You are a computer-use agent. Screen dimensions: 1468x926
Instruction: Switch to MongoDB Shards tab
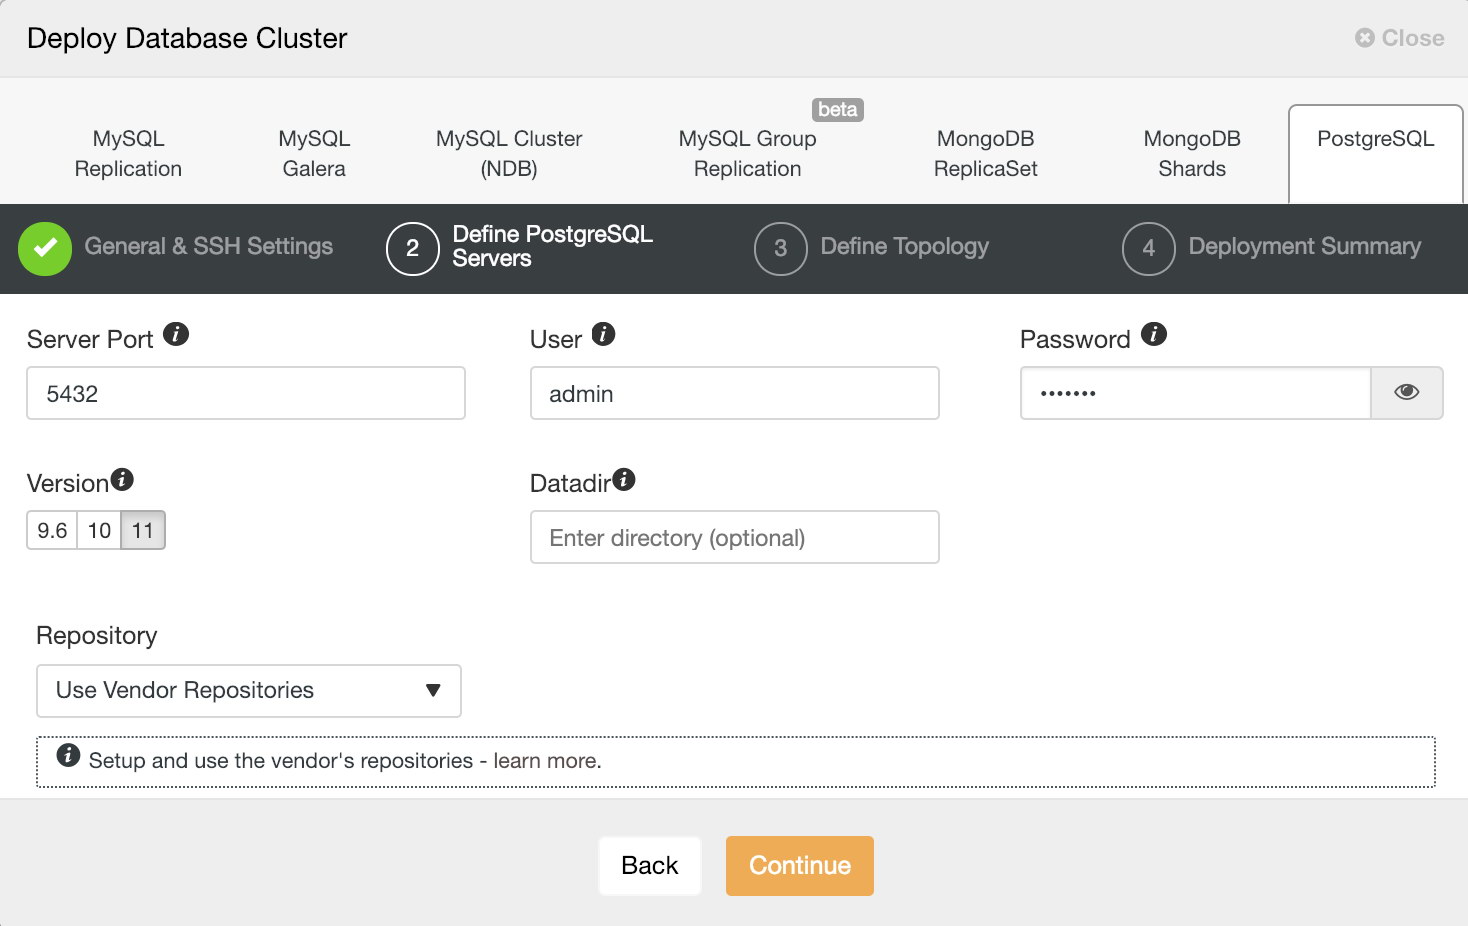[x=1192, y=154]
